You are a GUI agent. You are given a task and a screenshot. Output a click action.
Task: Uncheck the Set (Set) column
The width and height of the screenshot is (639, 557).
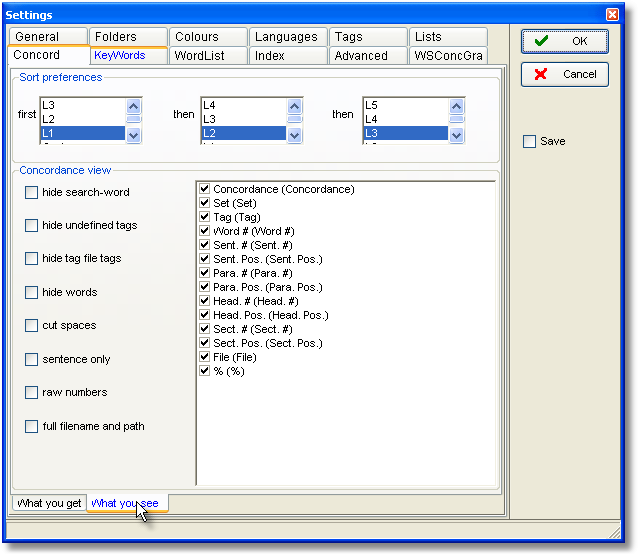pyautogui.click(x=205, y=203)
